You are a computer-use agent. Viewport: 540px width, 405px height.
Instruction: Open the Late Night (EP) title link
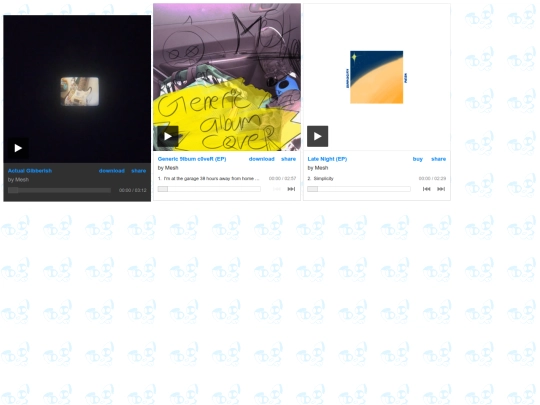coord(327,159)
